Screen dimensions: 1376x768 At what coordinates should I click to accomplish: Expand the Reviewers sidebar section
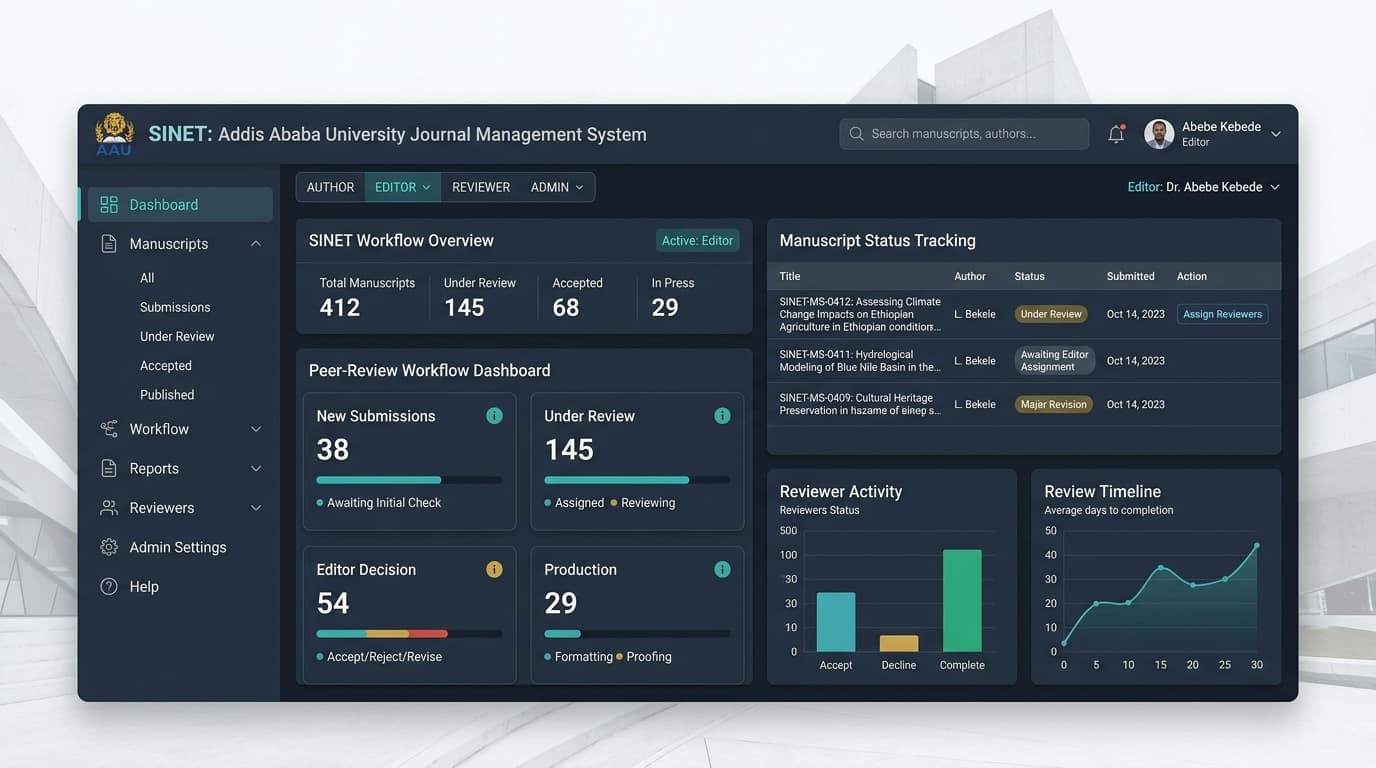pos(256,508)
